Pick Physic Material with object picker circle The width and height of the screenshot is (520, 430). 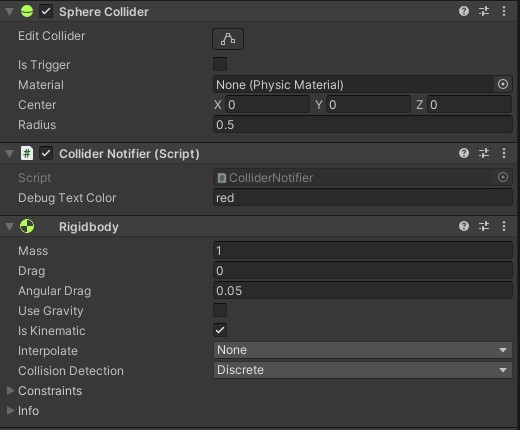point(503,84)
